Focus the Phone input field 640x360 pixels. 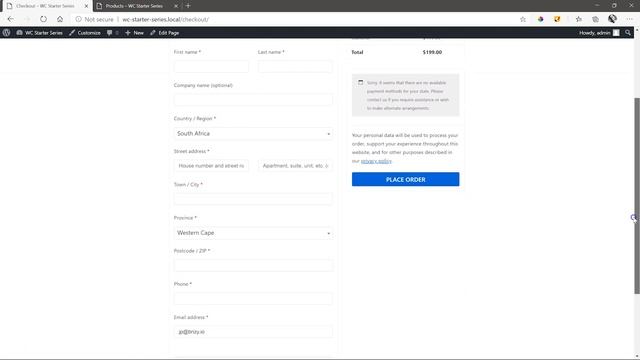click(x=253, y=298)
